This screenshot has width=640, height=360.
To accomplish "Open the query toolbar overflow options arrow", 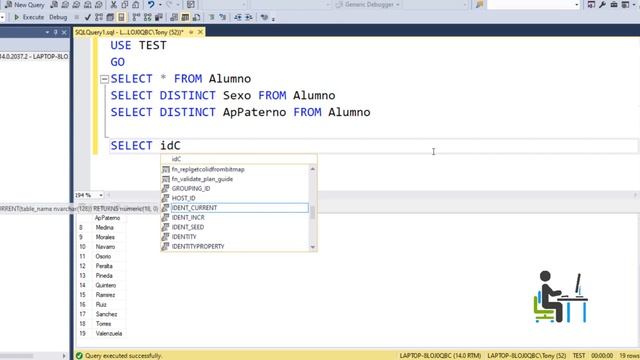I will pos(273,18).
